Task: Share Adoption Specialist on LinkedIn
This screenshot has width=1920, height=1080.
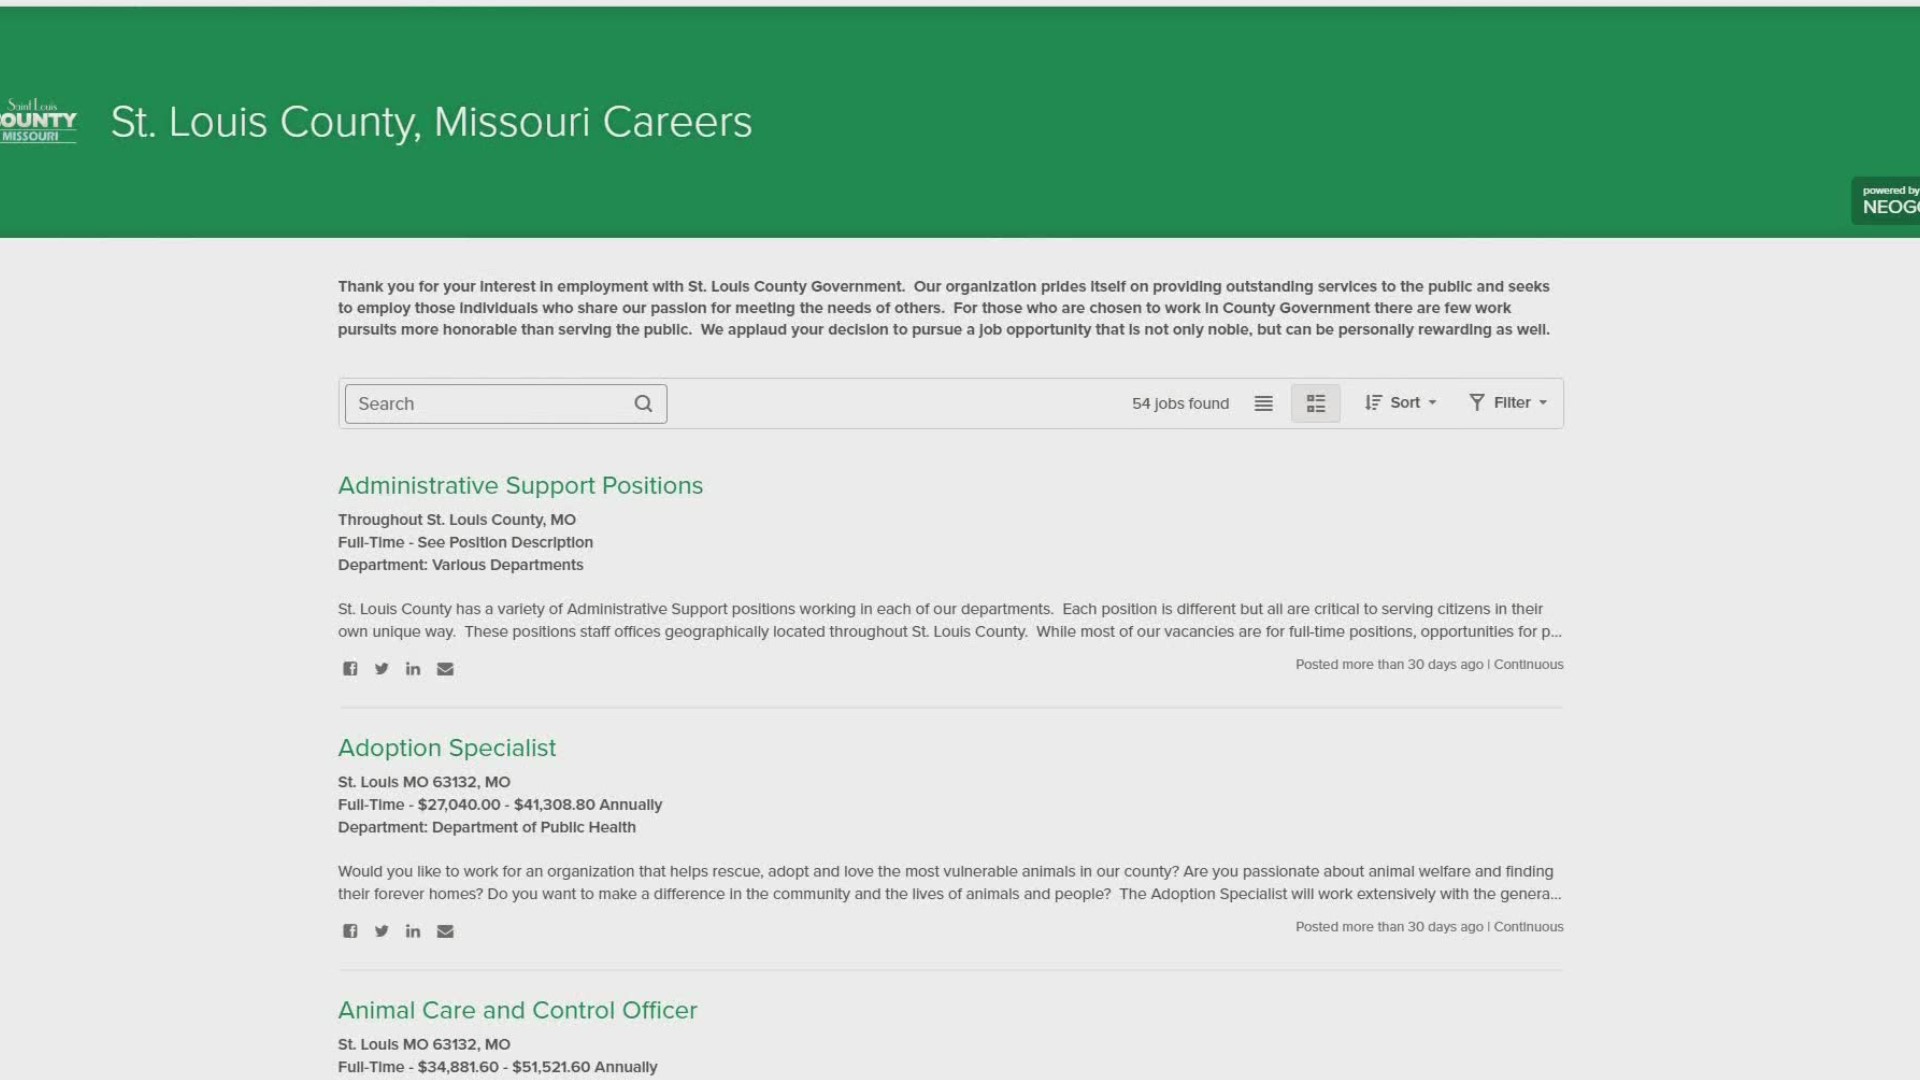Action: [x=413, y=931]
